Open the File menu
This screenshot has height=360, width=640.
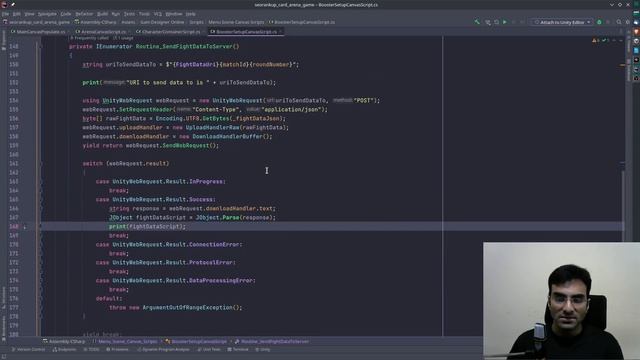[x=5, y=14]
